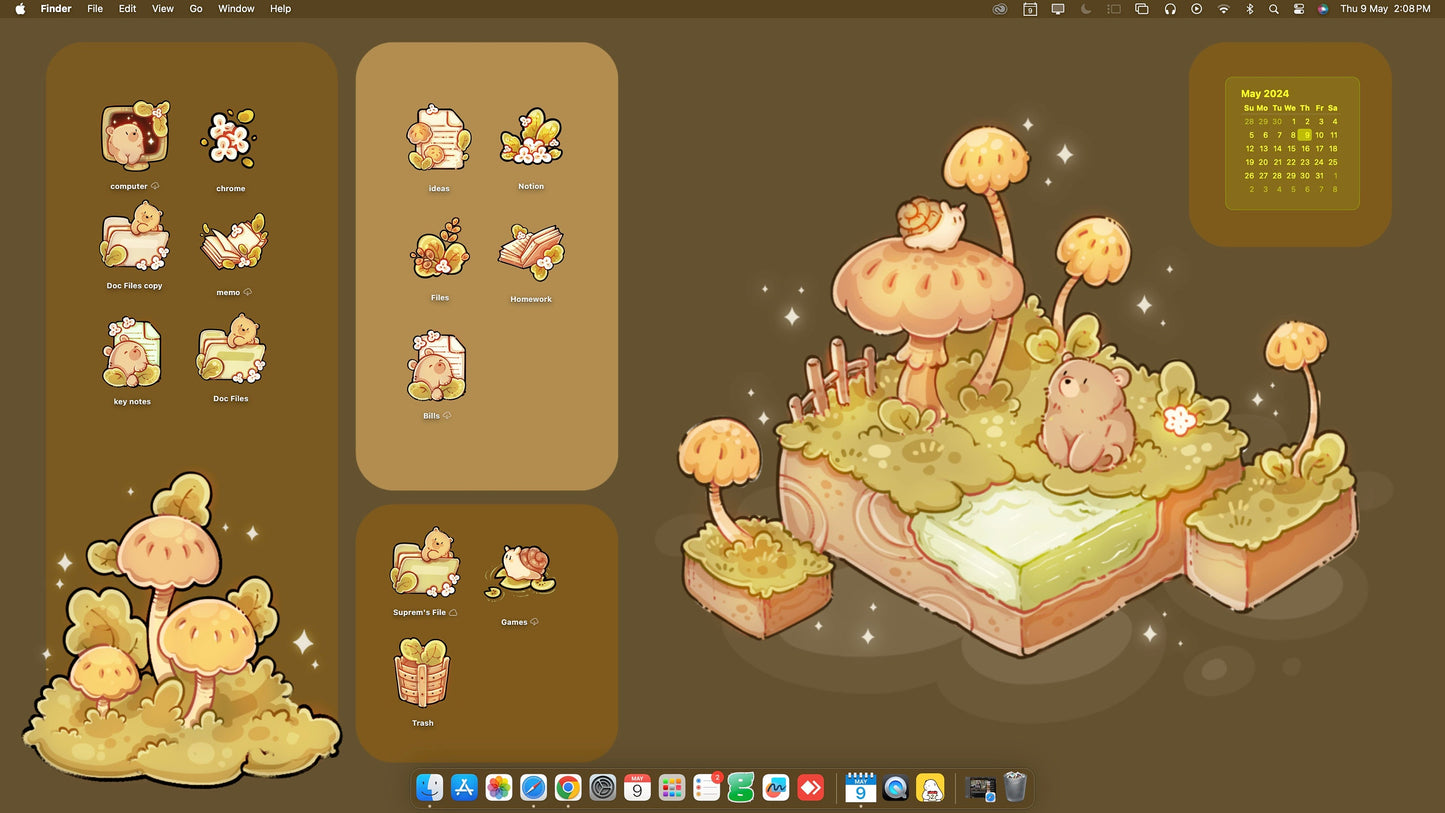Open the App Store from the Dock

coord(465,788)
